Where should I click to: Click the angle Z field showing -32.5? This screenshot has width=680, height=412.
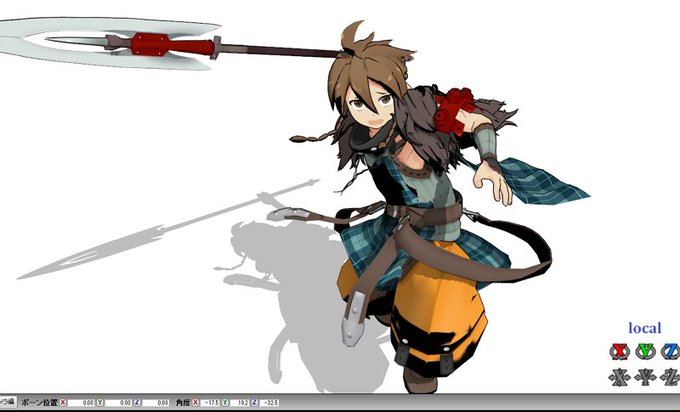tap(269, 402)
